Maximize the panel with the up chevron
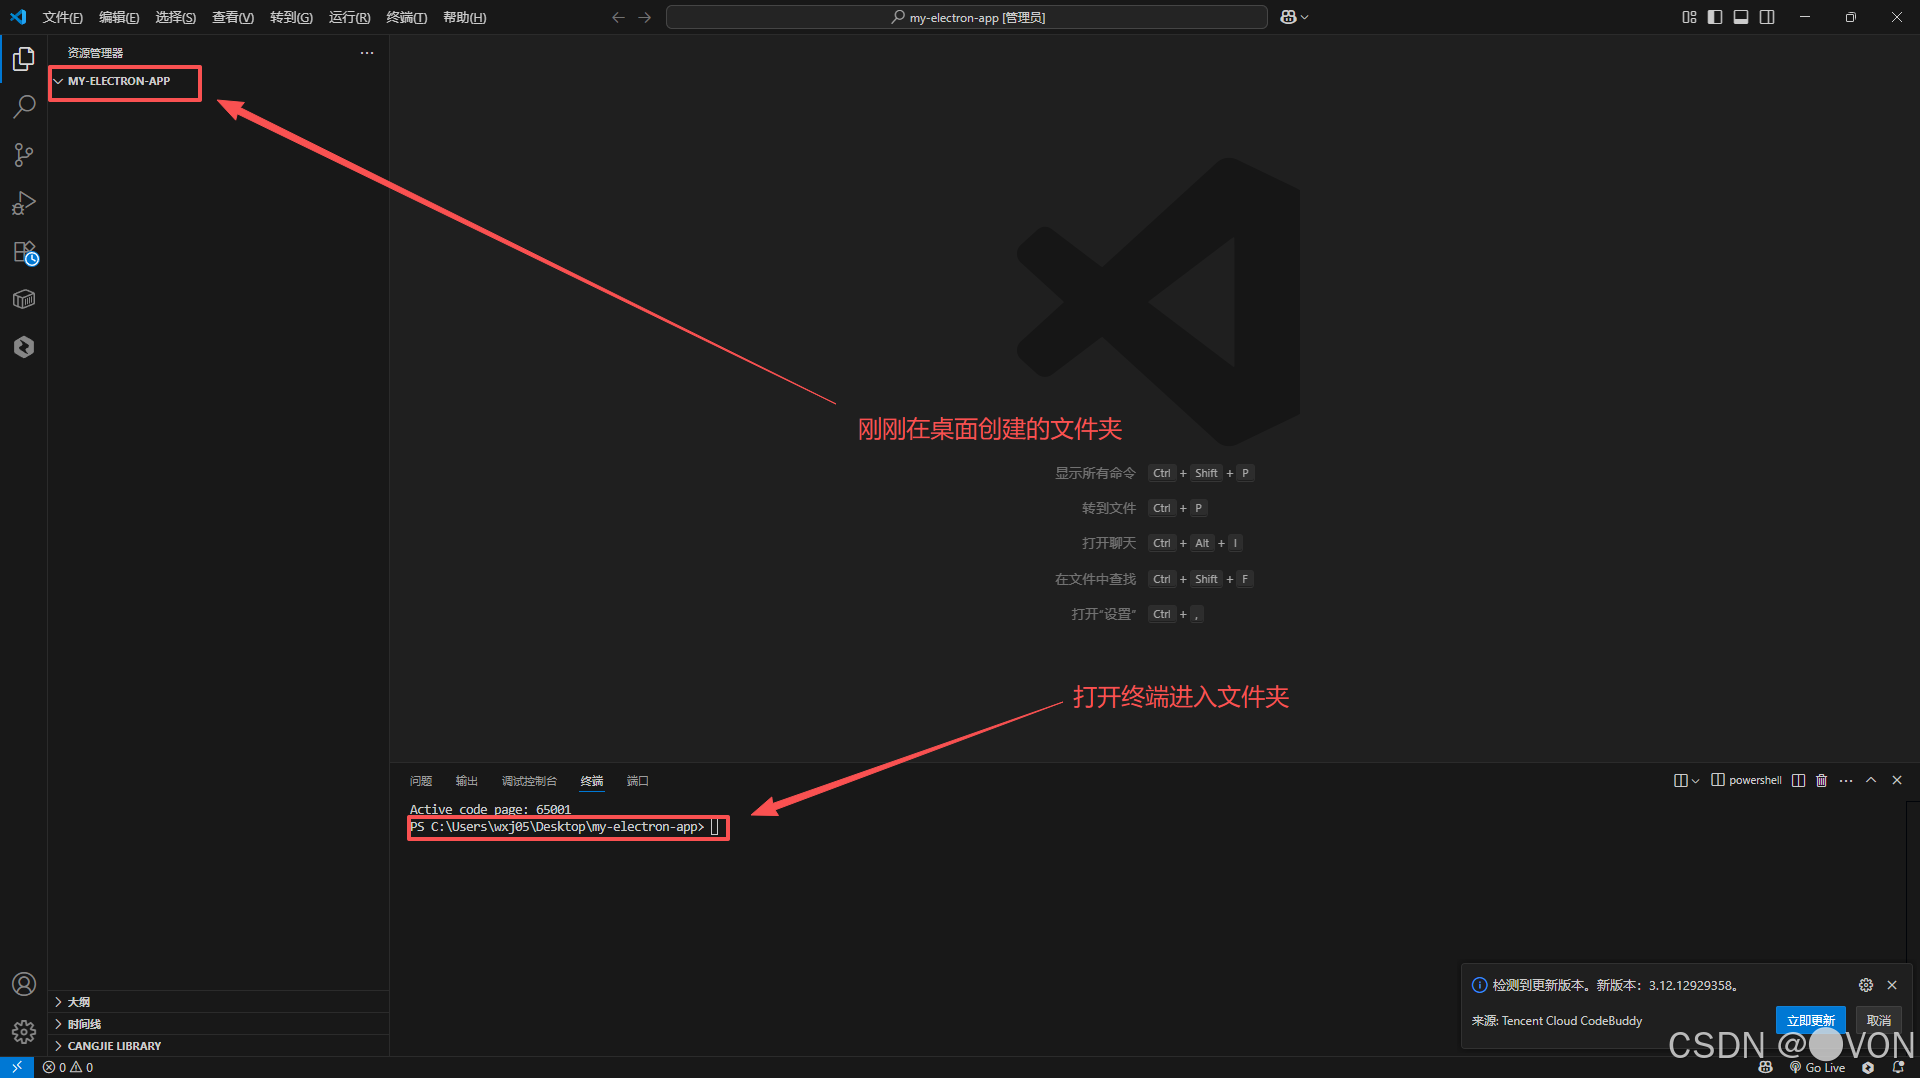 coord(1871,780)
